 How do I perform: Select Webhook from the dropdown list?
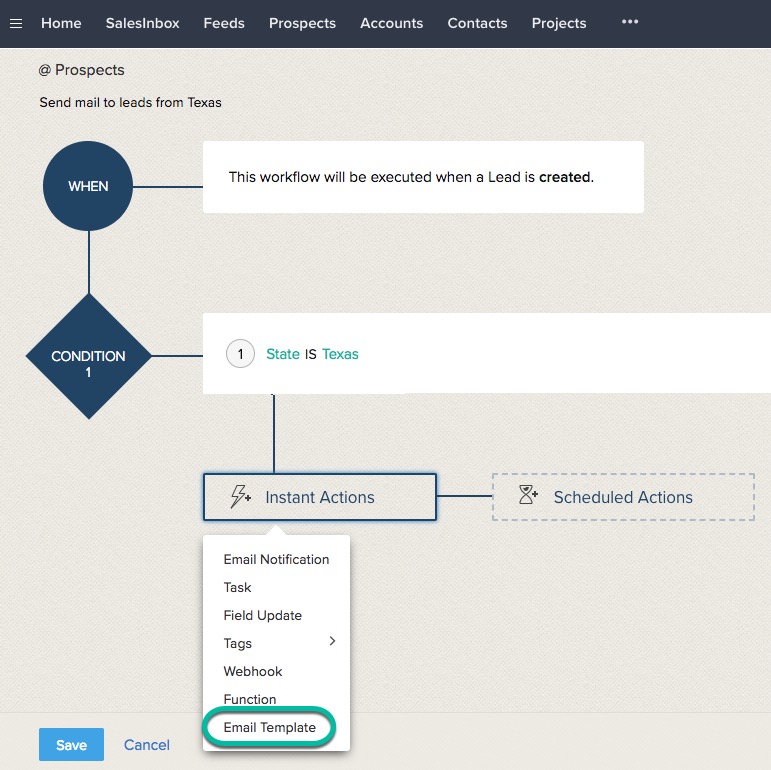pos(253,671)
